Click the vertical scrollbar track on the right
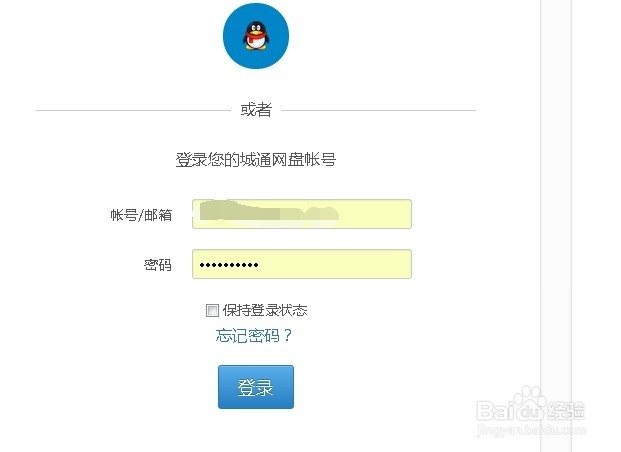This screenshot has width=621, height=452. pos(556,226)
